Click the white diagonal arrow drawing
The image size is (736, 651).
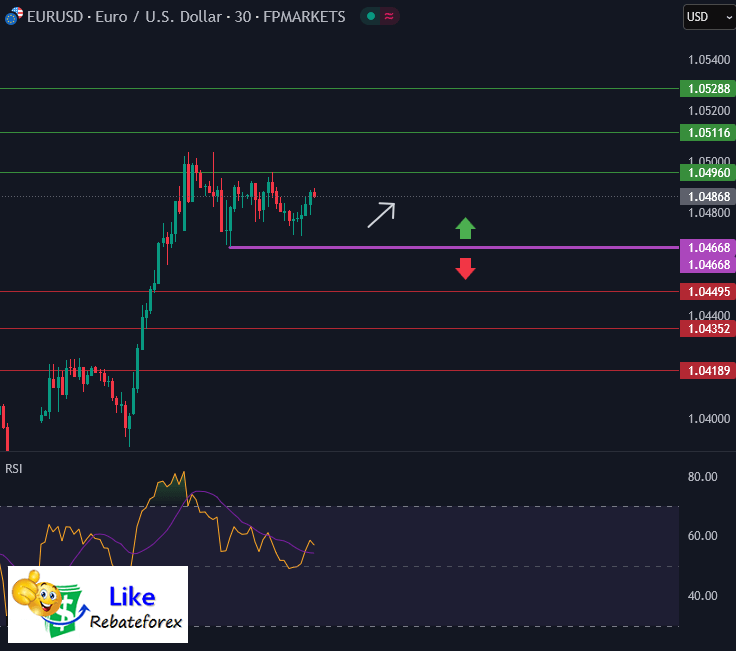[381, 215]
